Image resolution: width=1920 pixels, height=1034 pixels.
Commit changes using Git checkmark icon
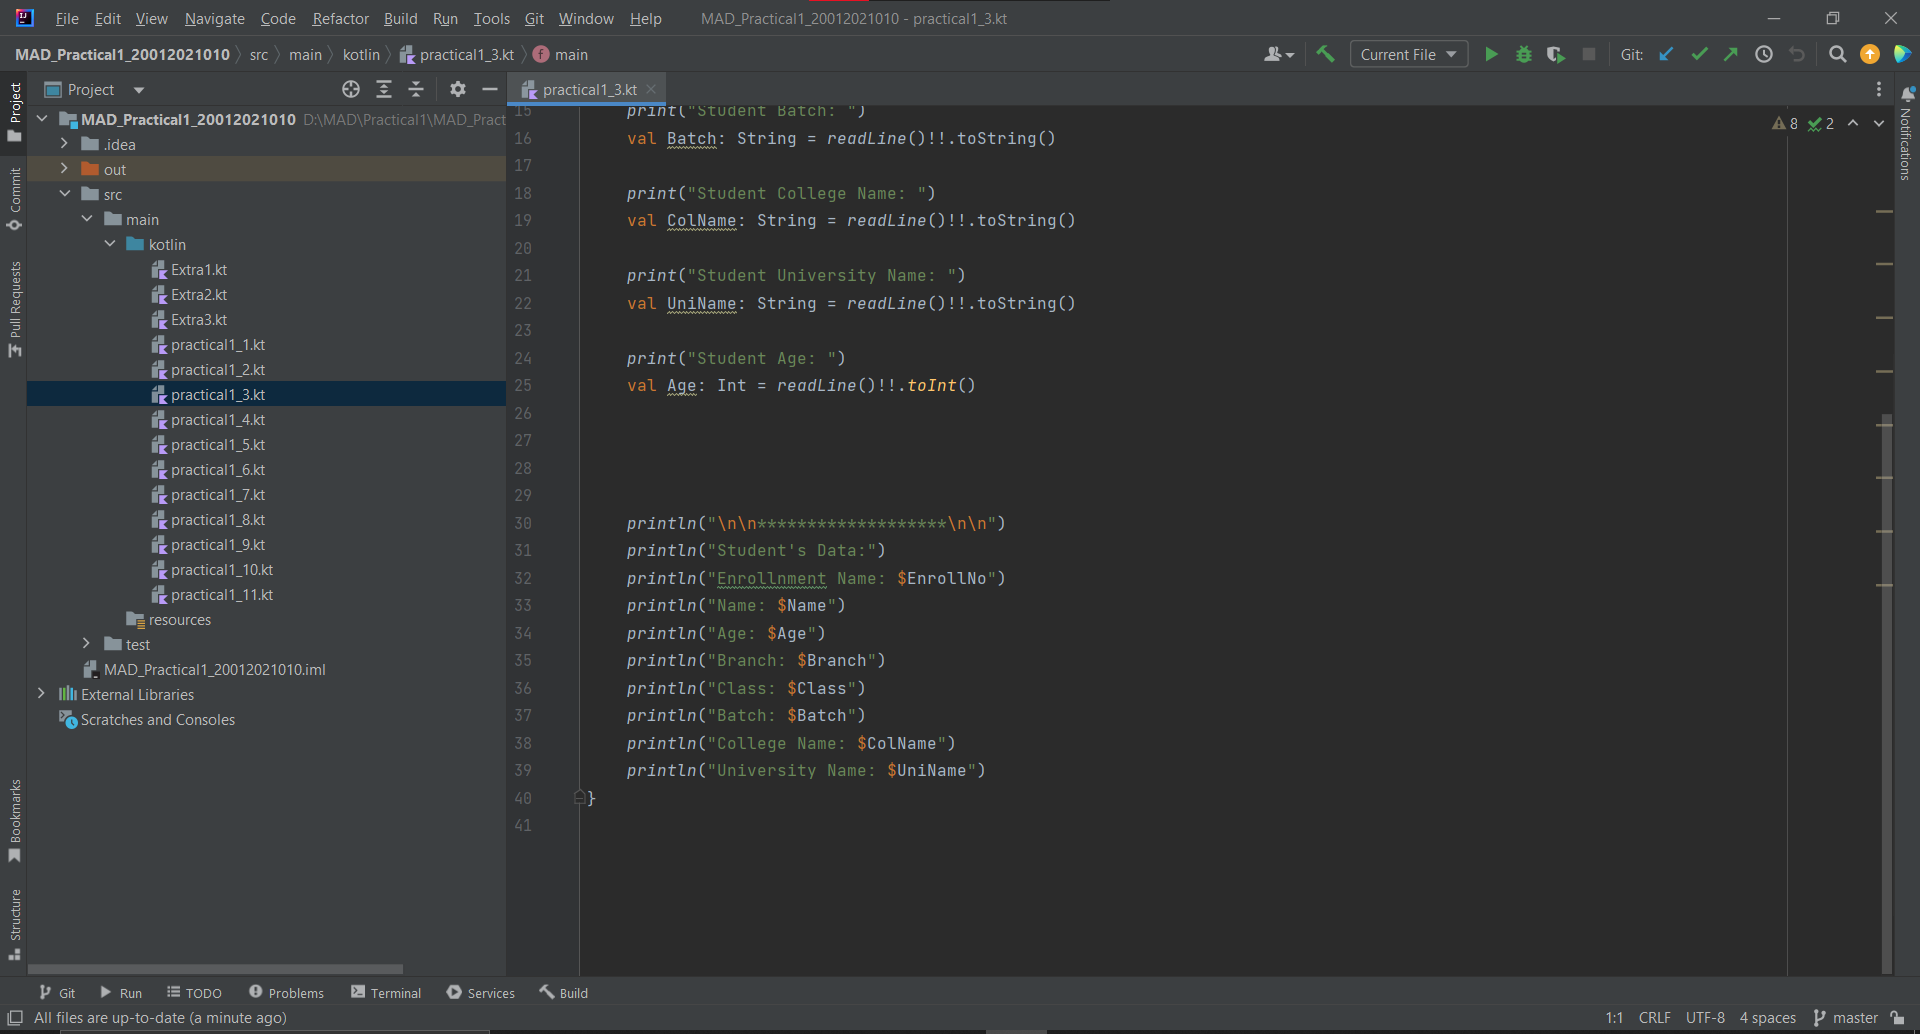coord(1699,55)
